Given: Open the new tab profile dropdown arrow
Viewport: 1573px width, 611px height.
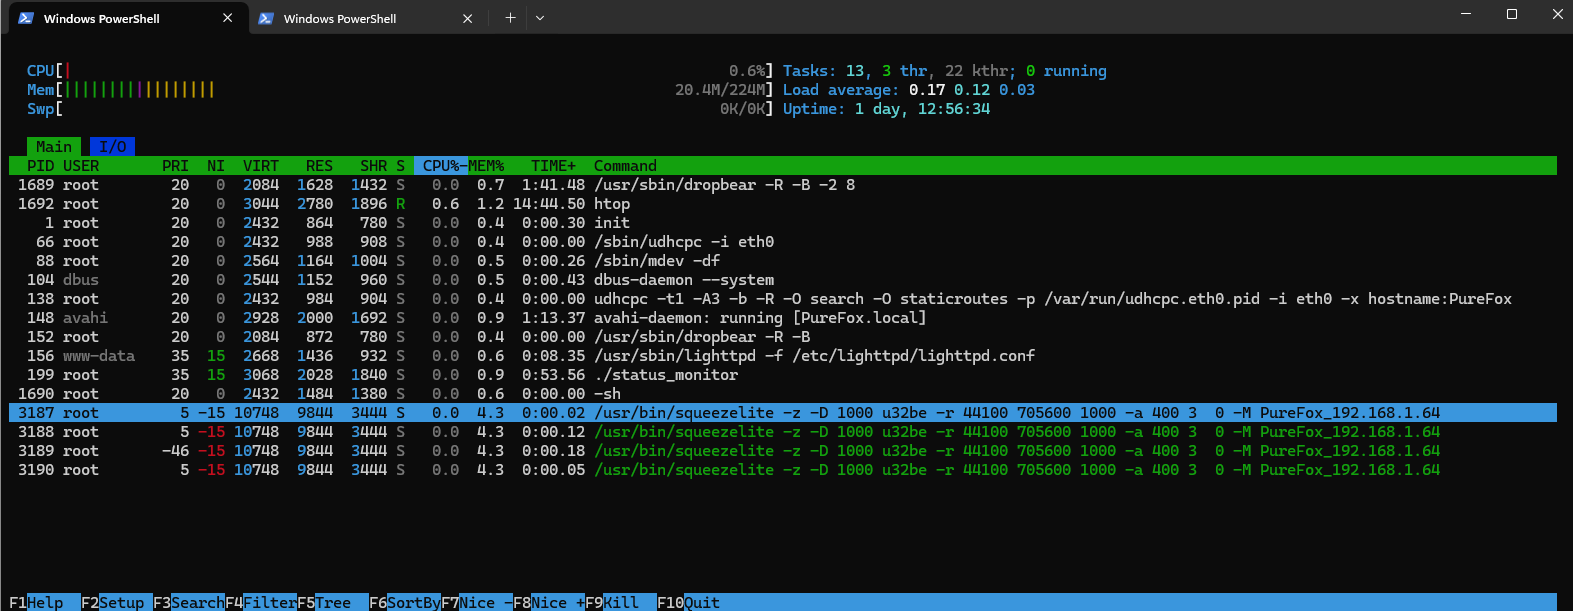Looking at the screenshot, I should click(x=540, y=18).
